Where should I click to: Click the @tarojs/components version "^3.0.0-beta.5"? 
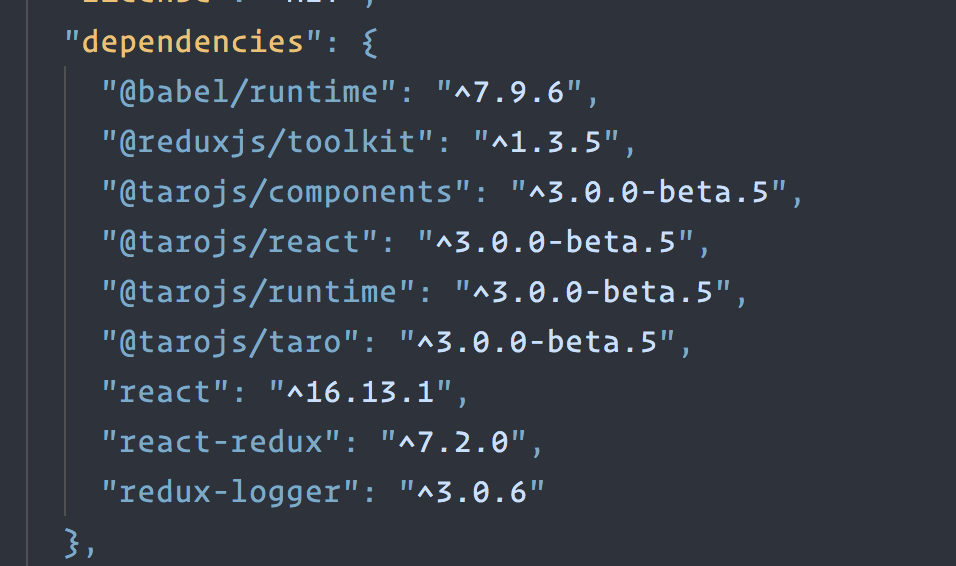[649, 193]
